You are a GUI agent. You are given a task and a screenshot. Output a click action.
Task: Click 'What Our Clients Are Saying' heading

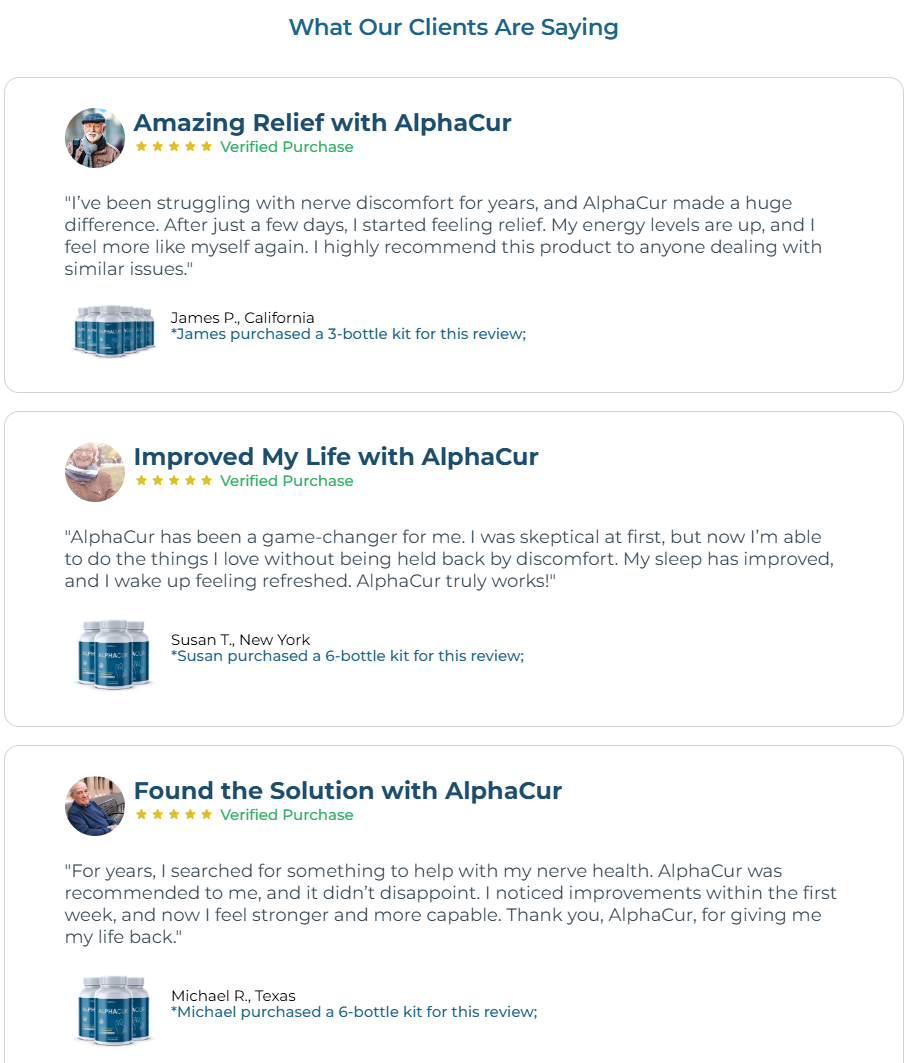click(454, 27)
